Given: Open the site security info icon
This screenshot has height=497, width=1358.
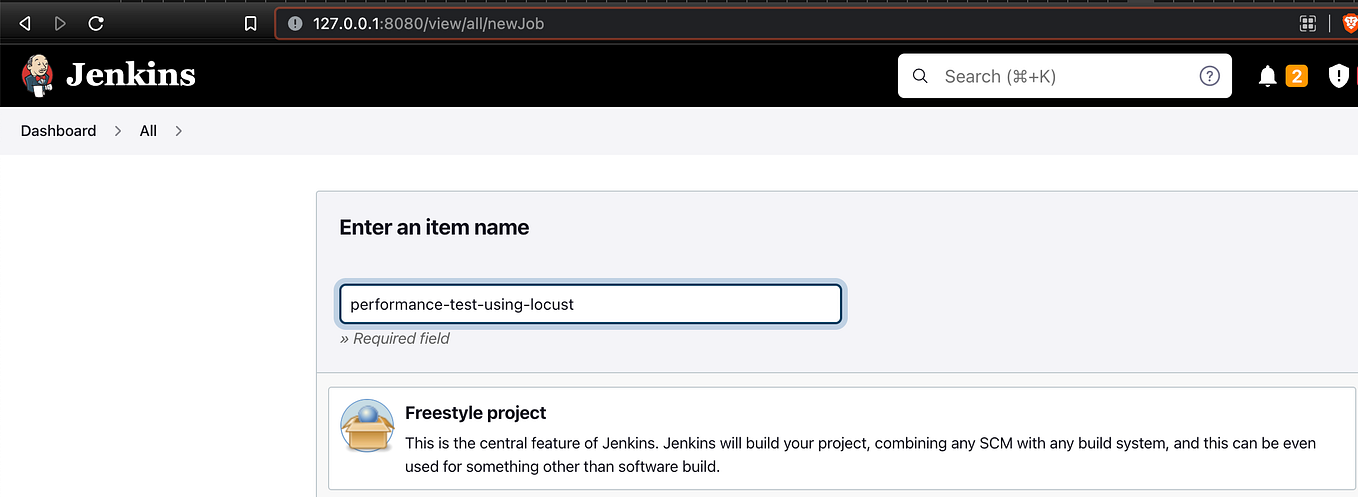Looking at the screenshot, I should [x=295, y=23].
